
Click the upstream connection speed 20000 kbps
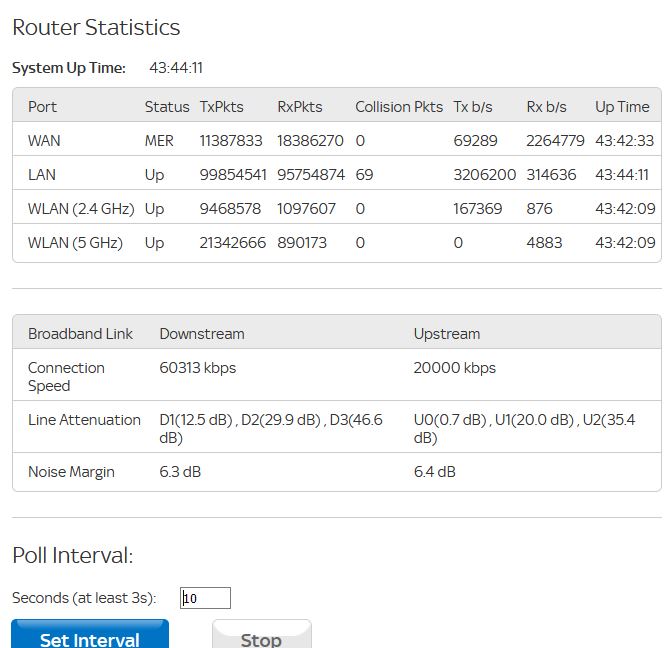[454, 368]
